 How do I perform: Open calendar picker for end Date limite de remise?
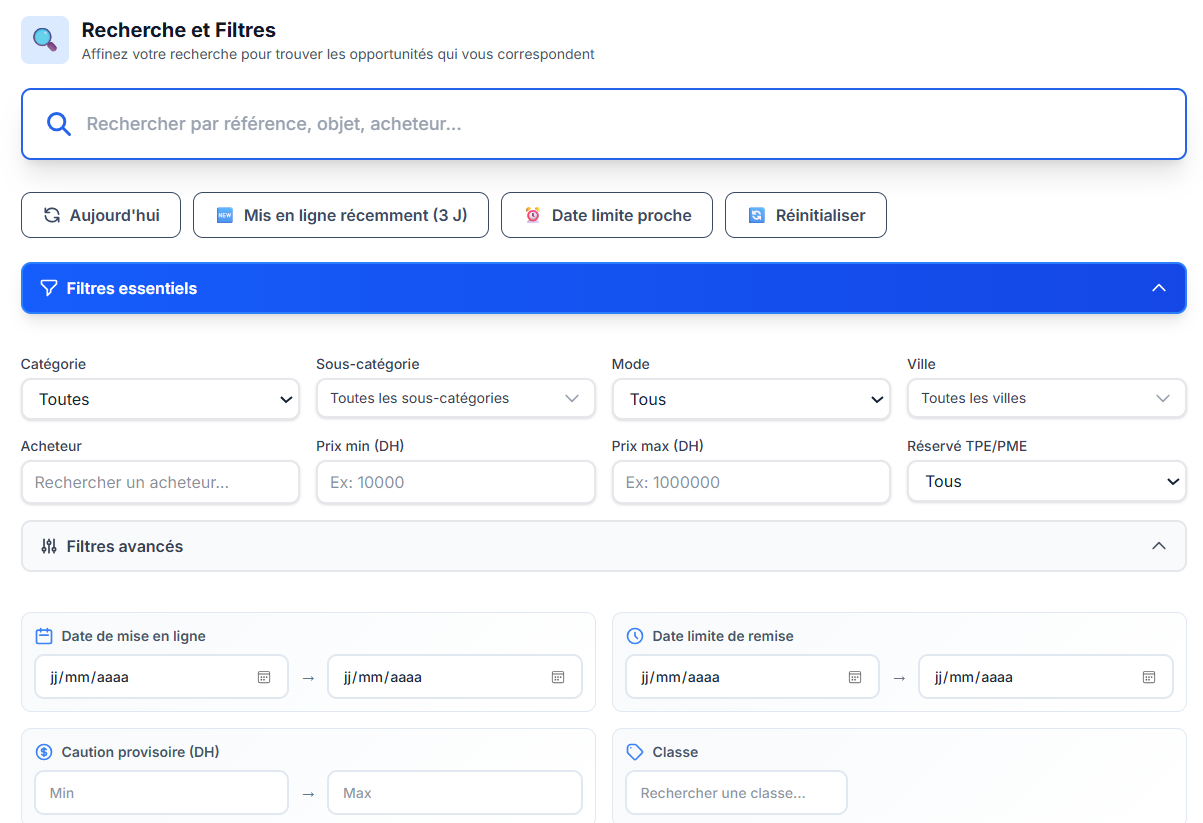(1149, 677)
